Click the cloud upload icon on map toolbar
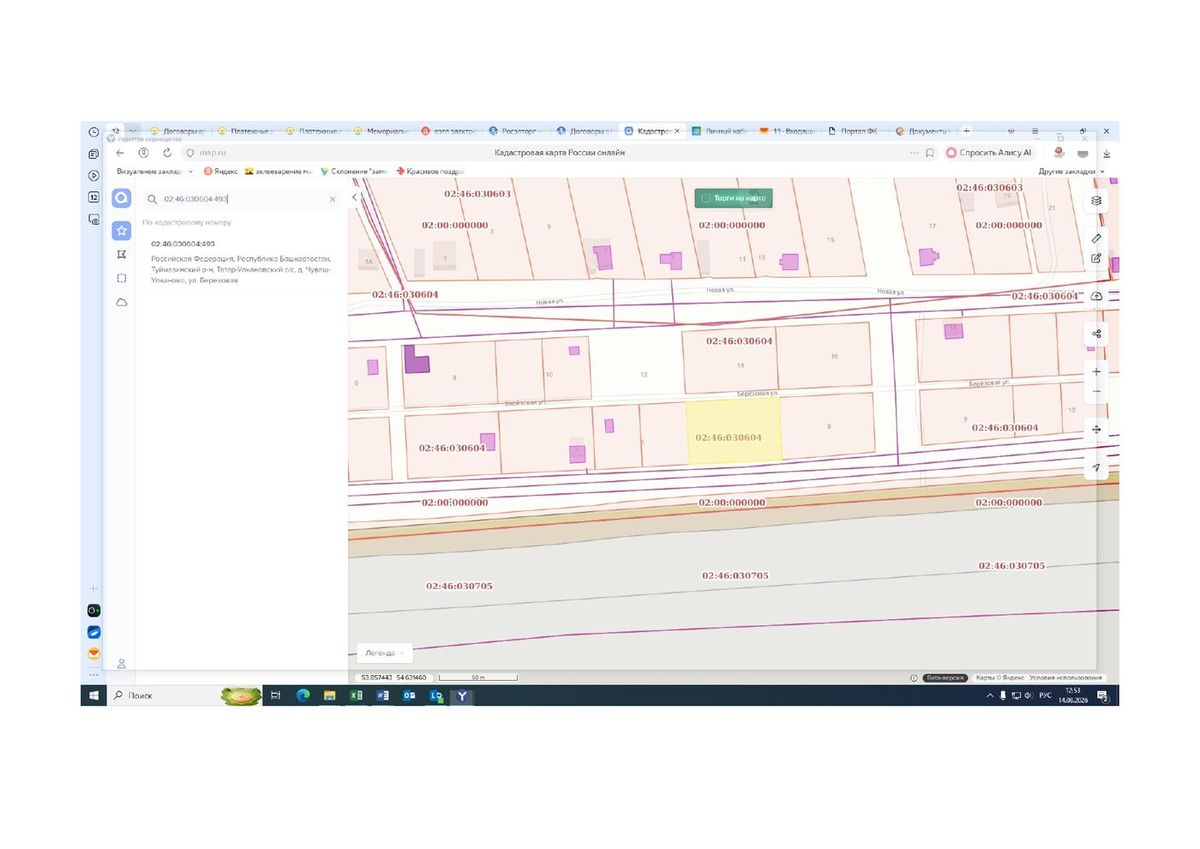Screen dimensions: 1200x849 coord(1097,297)
